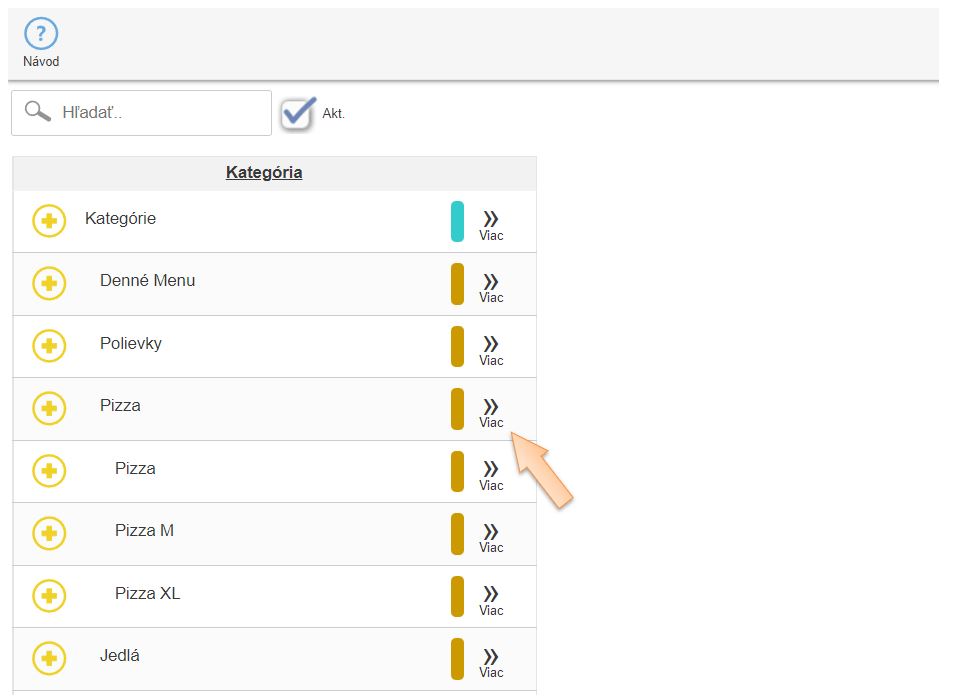Screen dimensions: 969x699
Task: Click the plus icon next to Polievky
Action: 49,345
